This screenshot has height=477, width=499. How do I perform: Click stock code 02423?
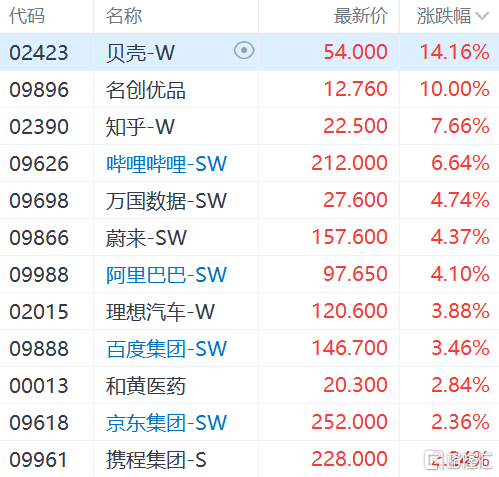39,53
